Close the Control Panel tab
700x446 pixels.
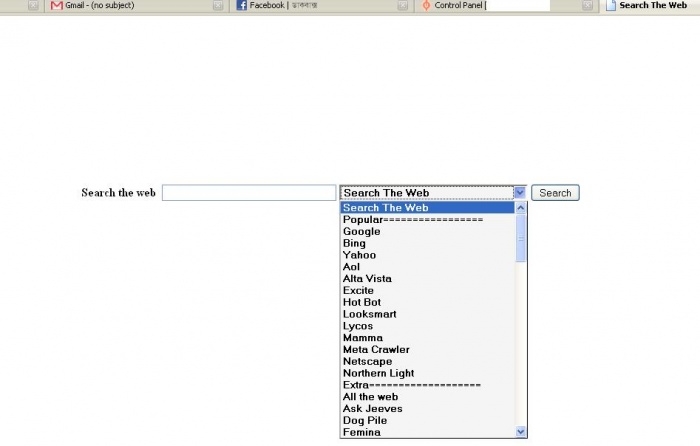pyautogui.click(x=588, y=5)
